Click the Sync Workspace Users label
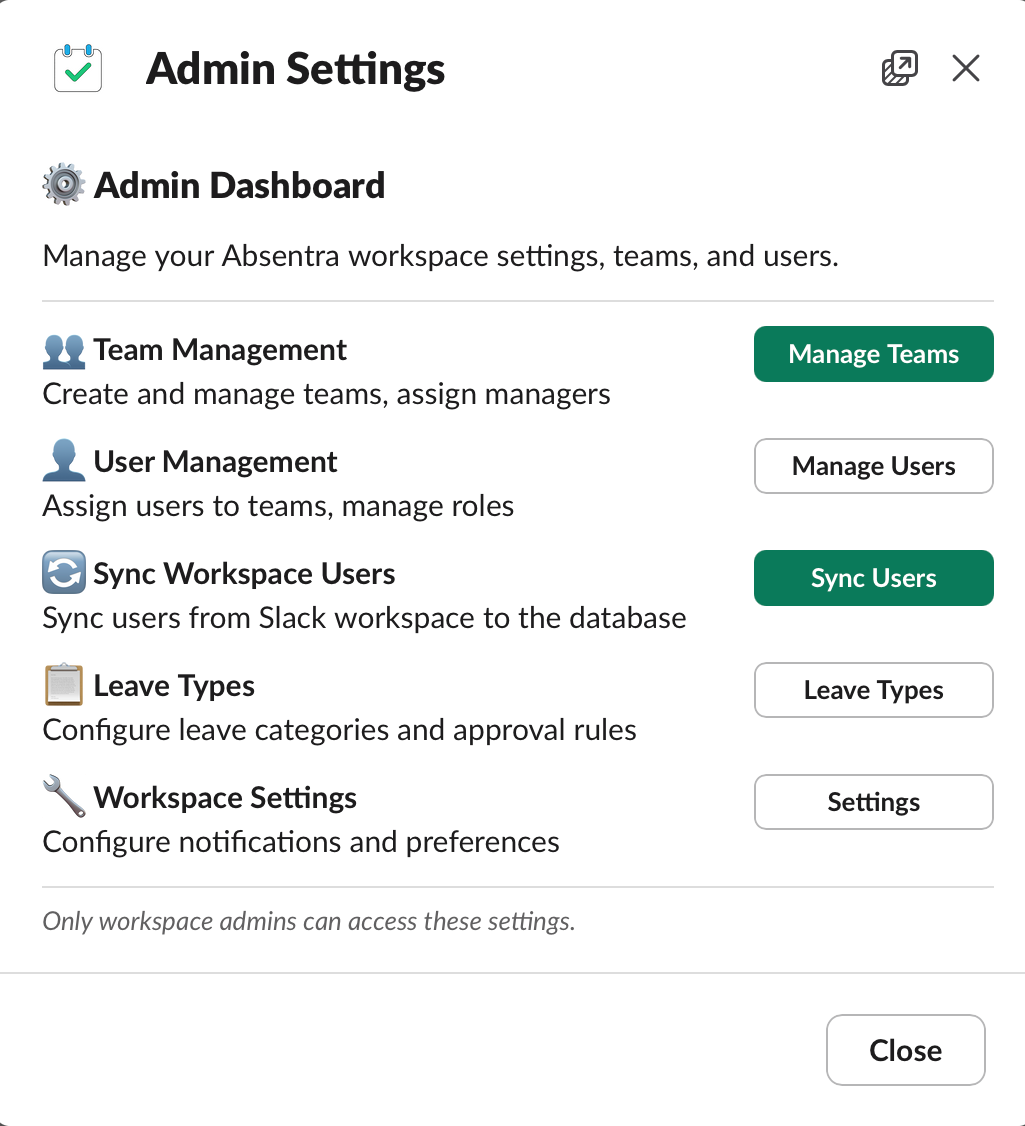The width and height of the screenshot is (1025, 1126). [x=244, y=574]
